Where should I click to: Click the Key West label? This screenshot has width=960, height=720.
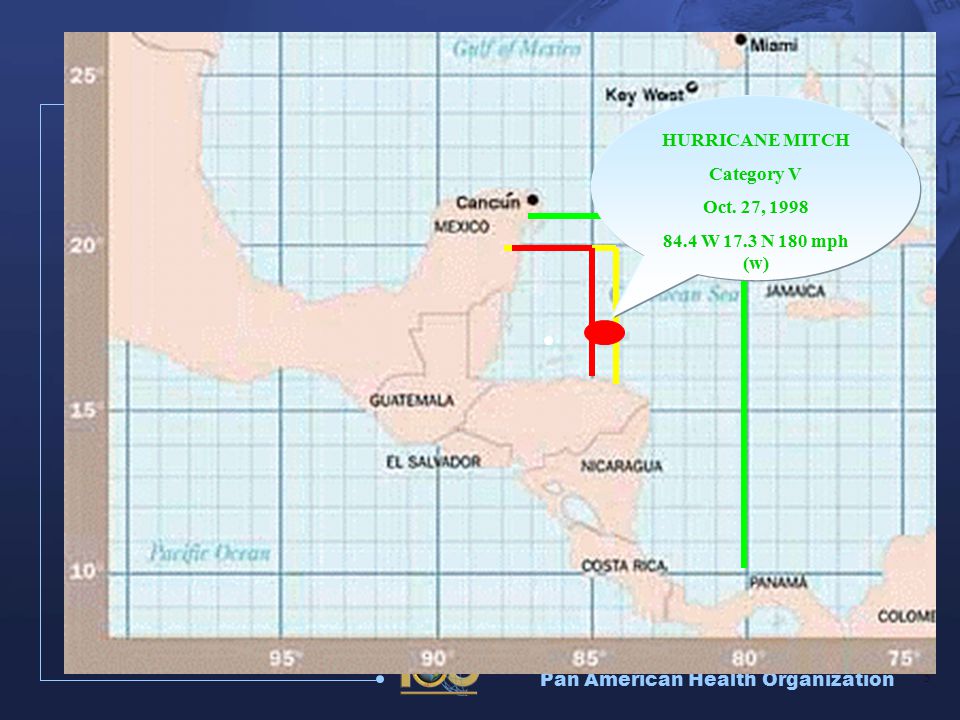(x=644, y=95)
